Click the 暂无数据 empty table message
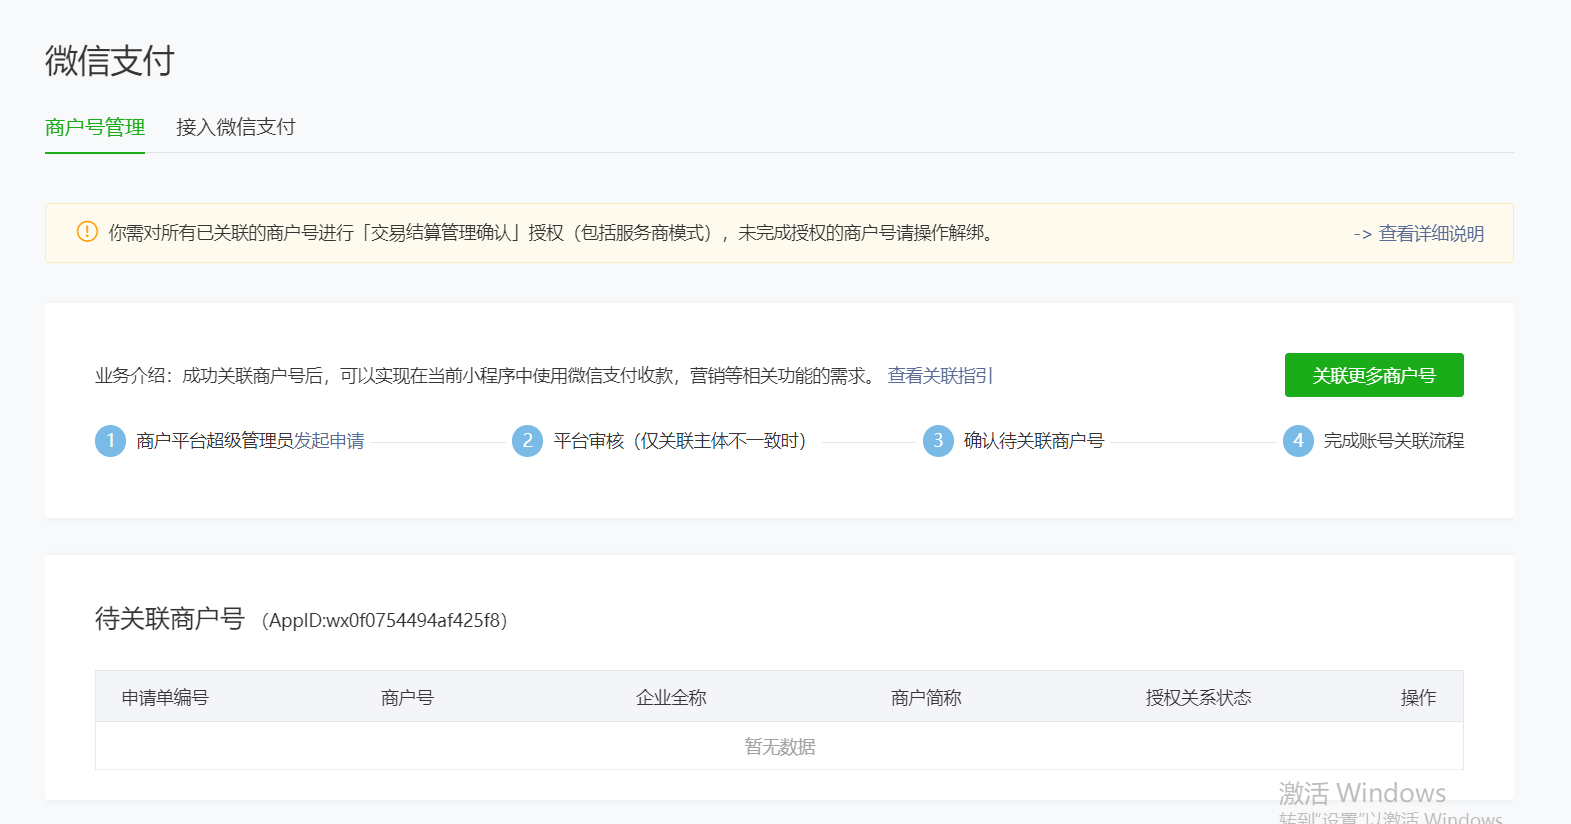Image resolution: width=1571 pixels, height=824 pixels. pos(780,747)
